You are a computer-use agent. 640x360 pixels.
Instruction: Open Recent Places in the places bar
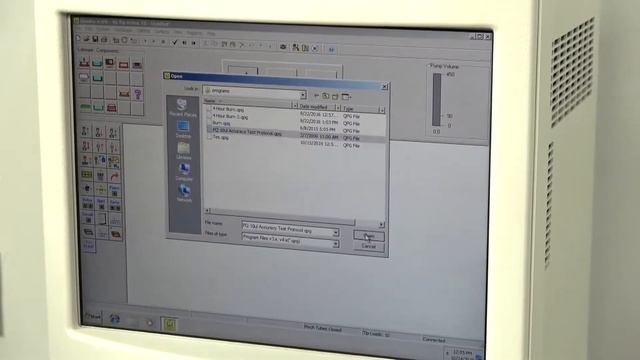tap(182, 108)
